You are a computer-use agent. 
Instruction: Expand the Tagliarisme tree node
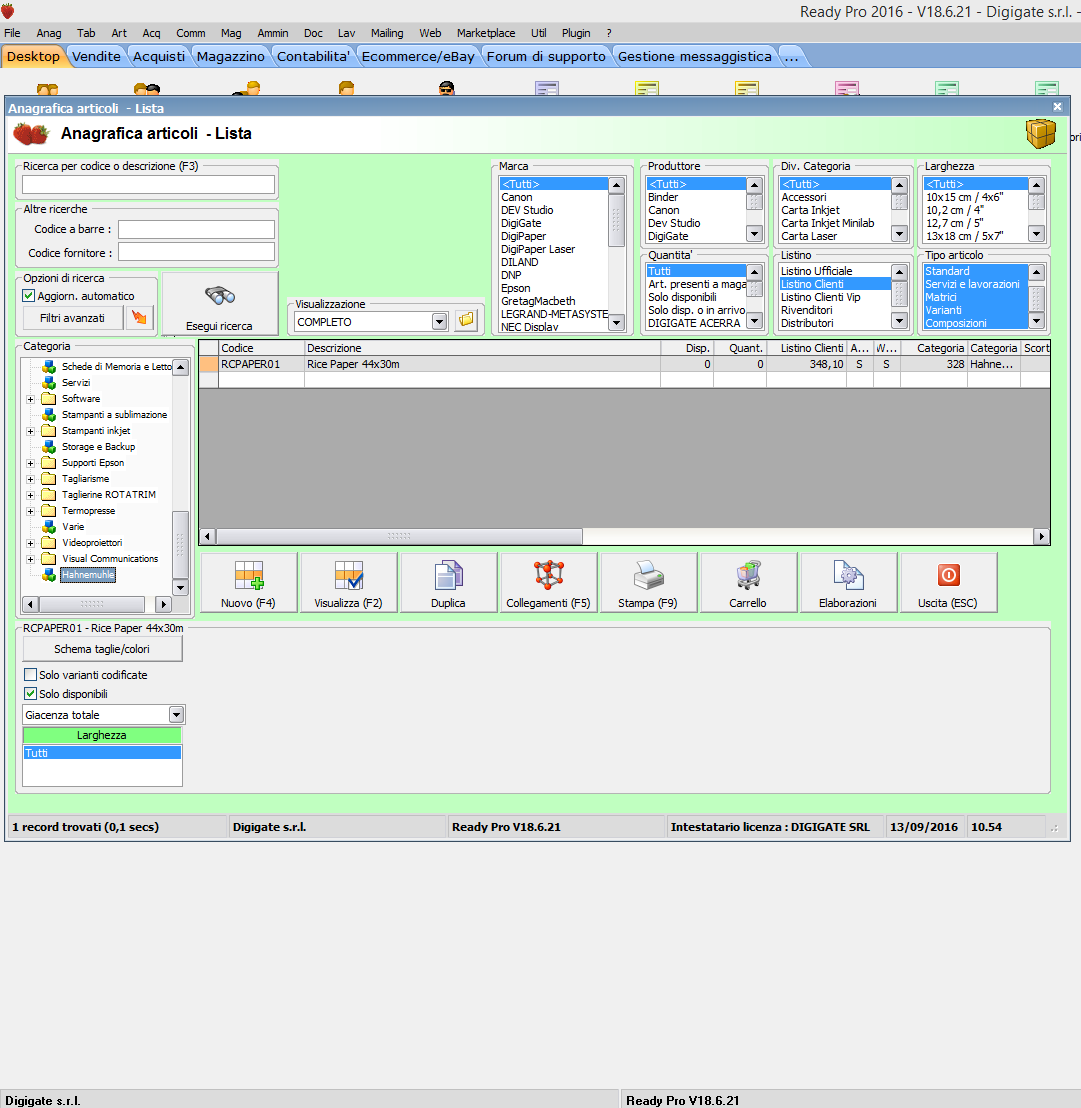click(x=30, y=479)
